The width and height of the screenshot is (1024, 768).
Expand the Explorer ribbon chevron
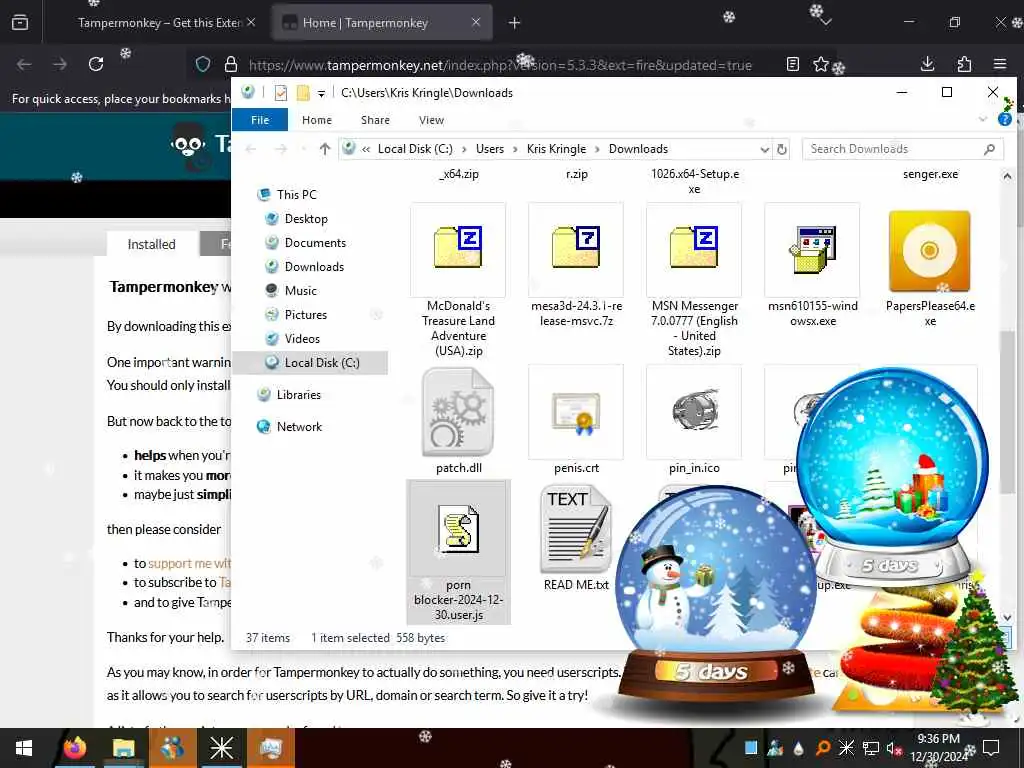[983, 120]
